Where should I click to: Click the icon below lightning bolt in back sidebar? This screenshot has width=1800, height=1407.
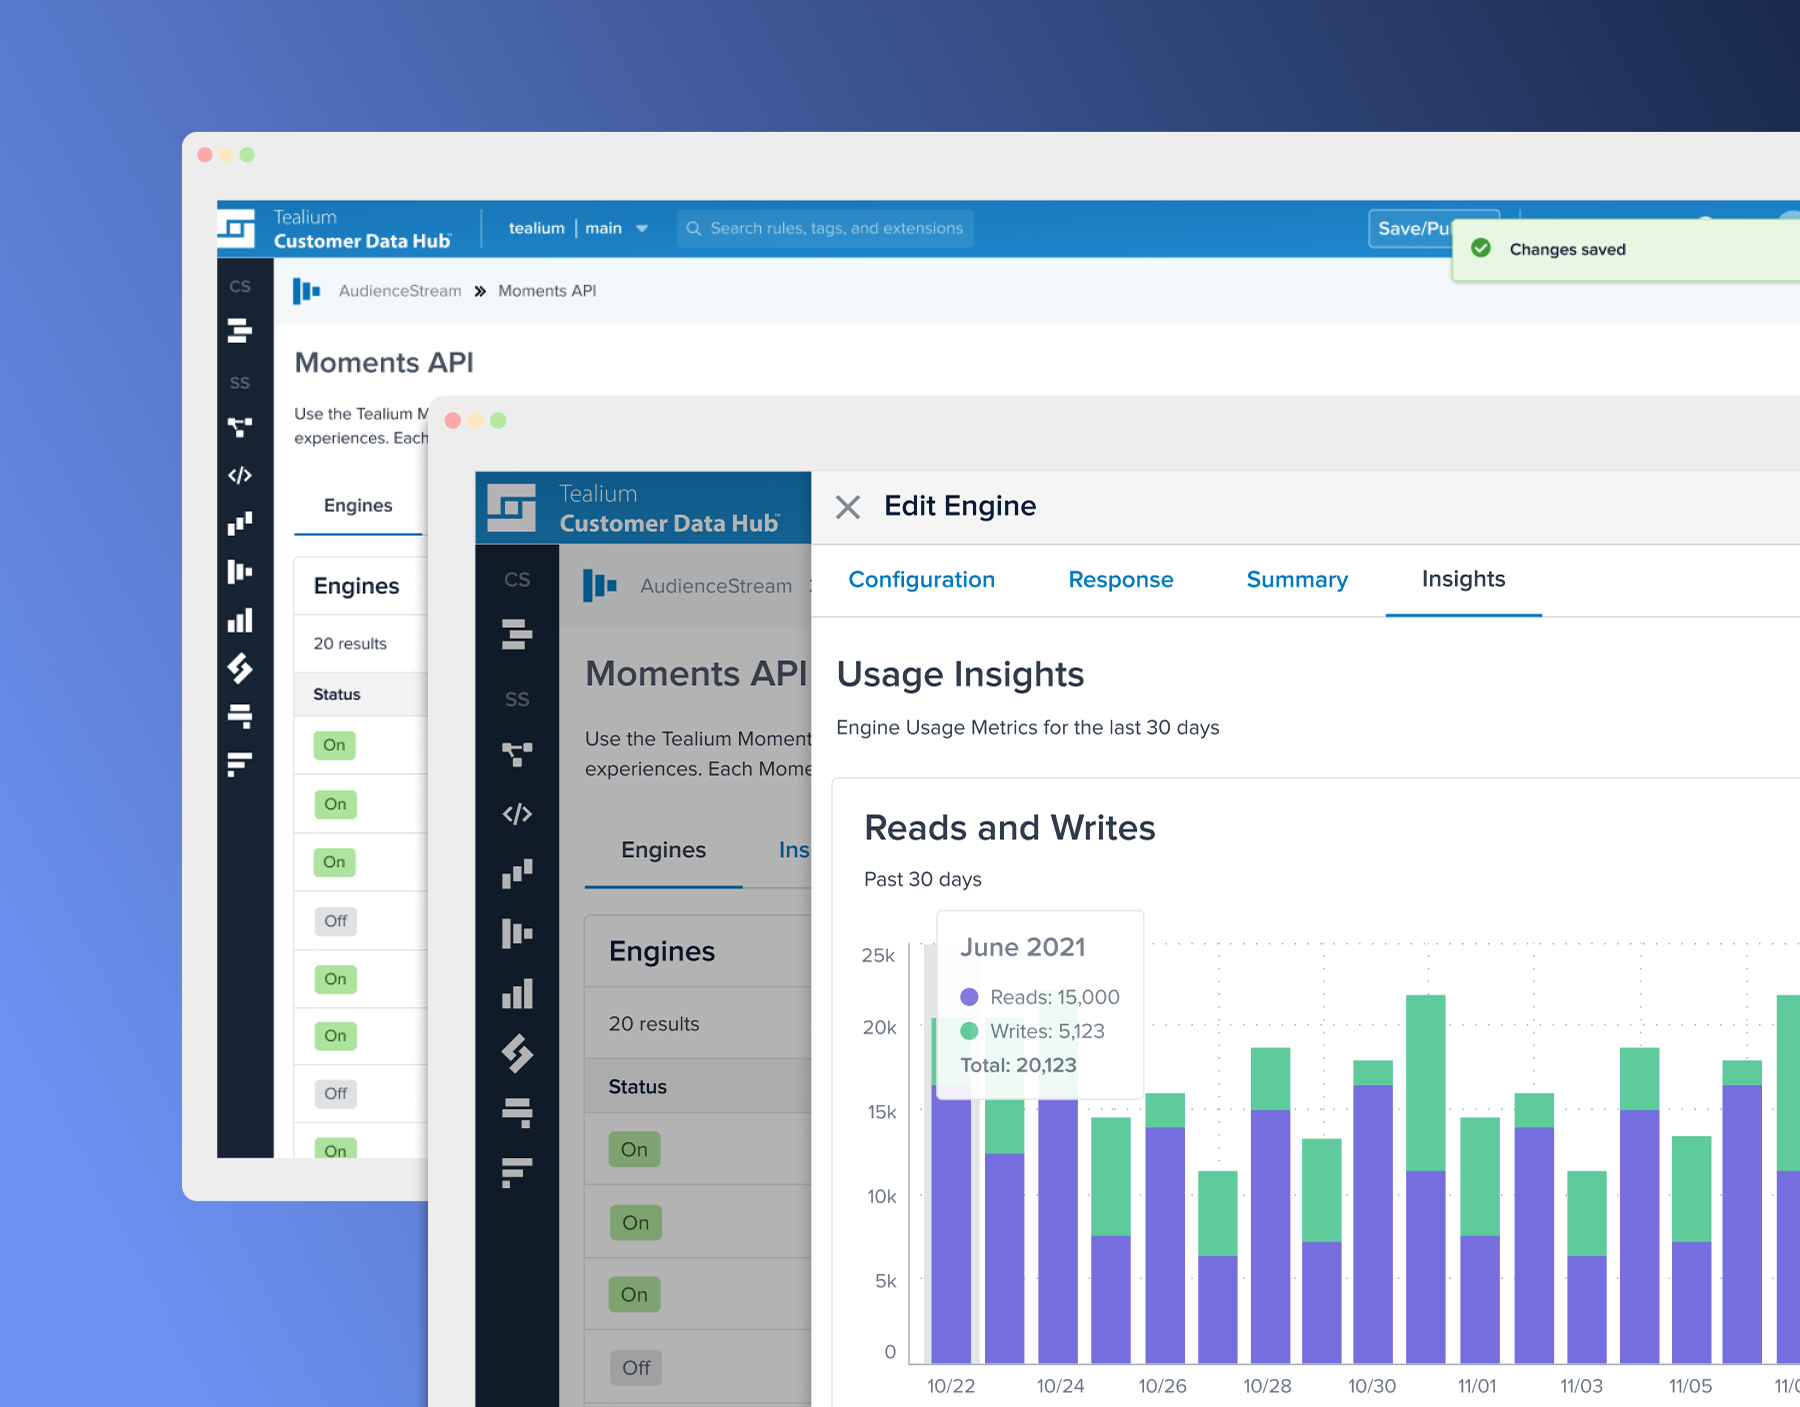coord(240,716)
